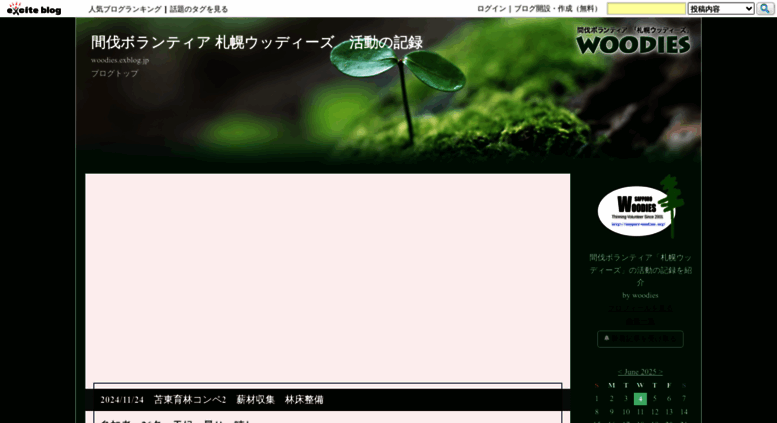Click the WOODIES header logo image
777x423 pixels.
(x=633, y=40)
